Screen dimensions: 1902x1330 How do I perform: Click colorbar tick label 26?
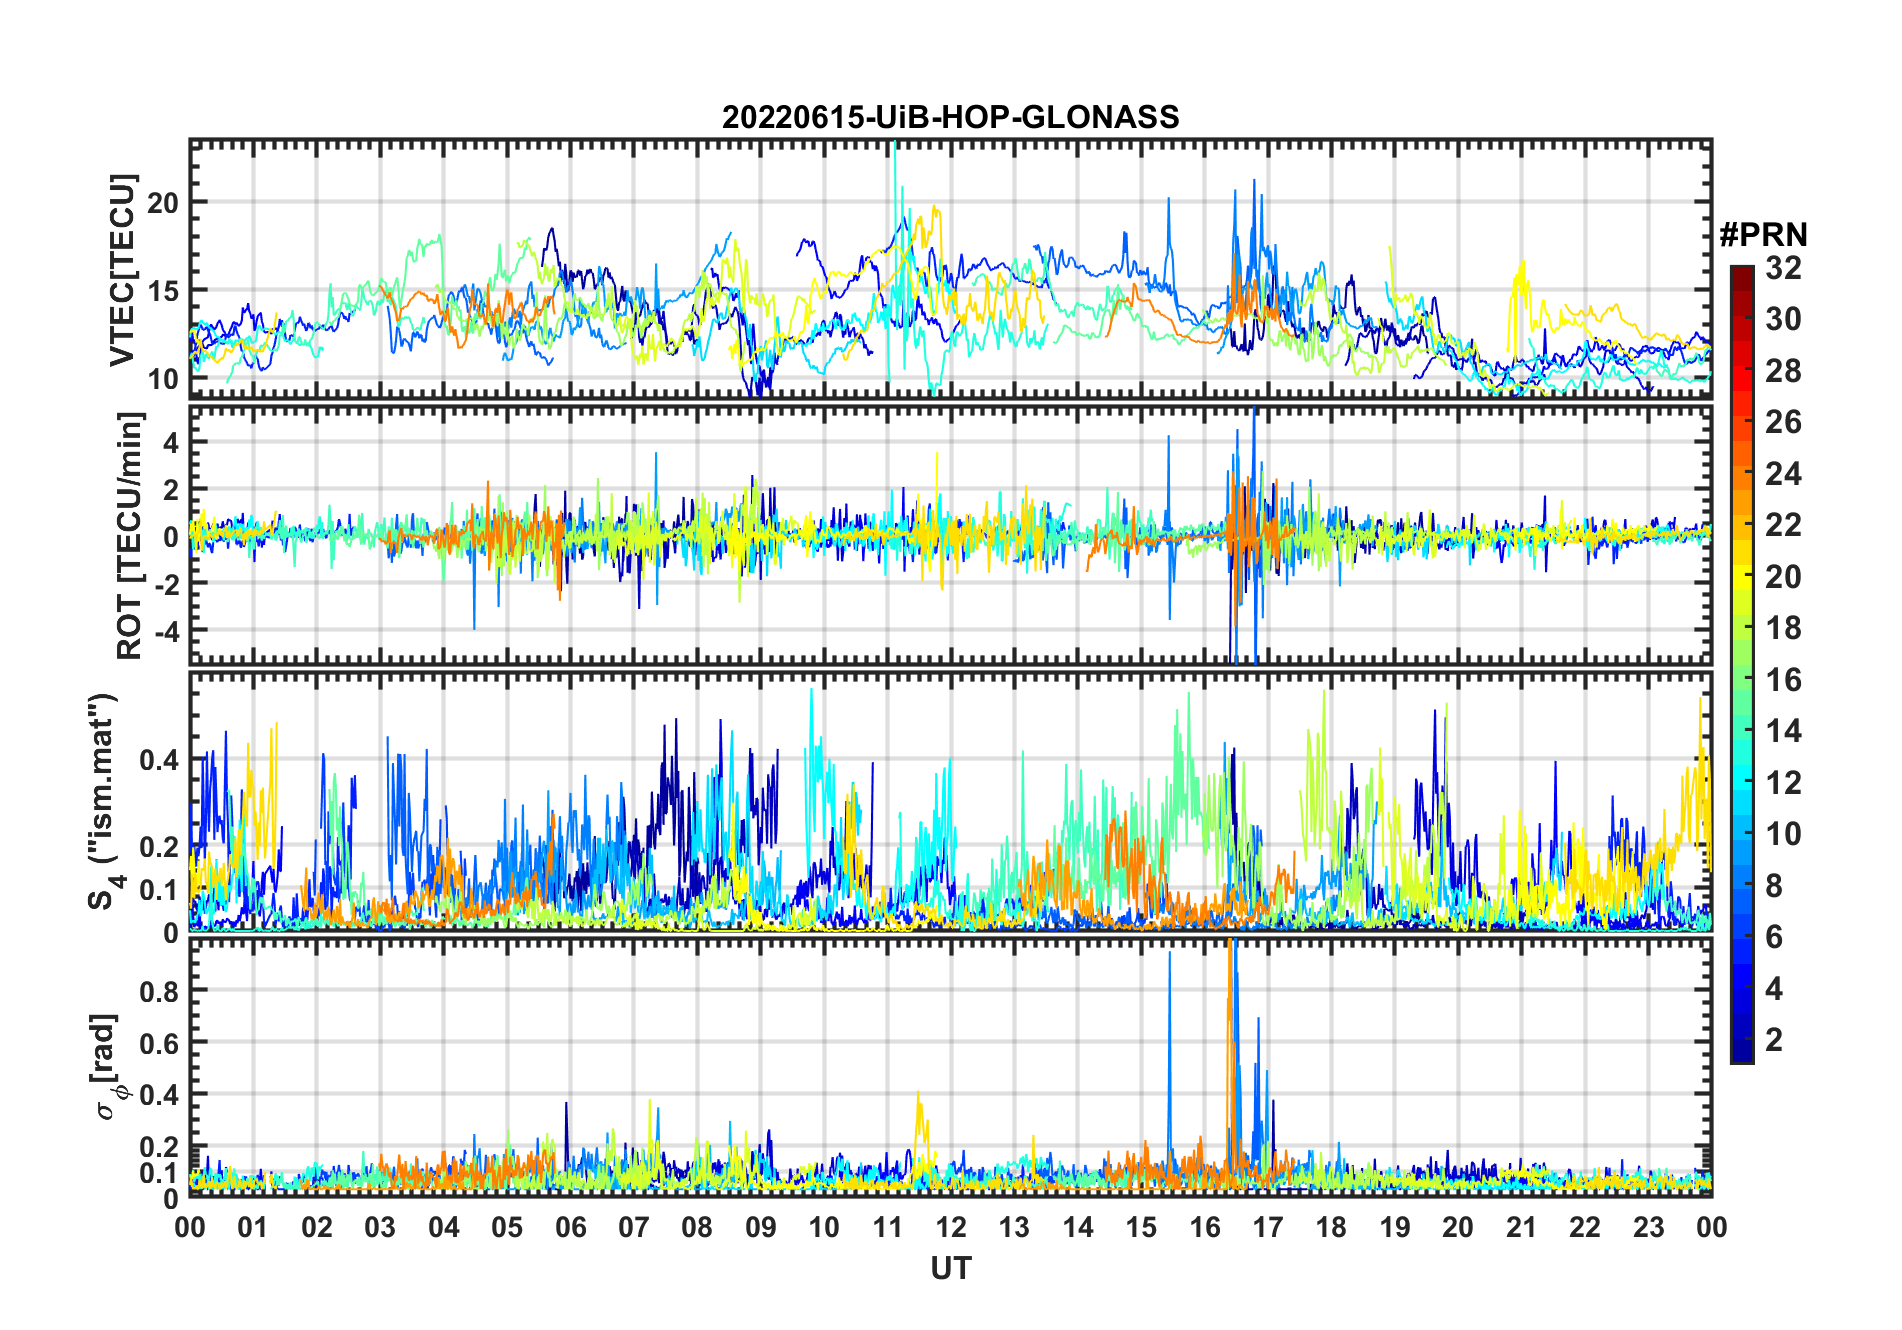coord(1783,422)
